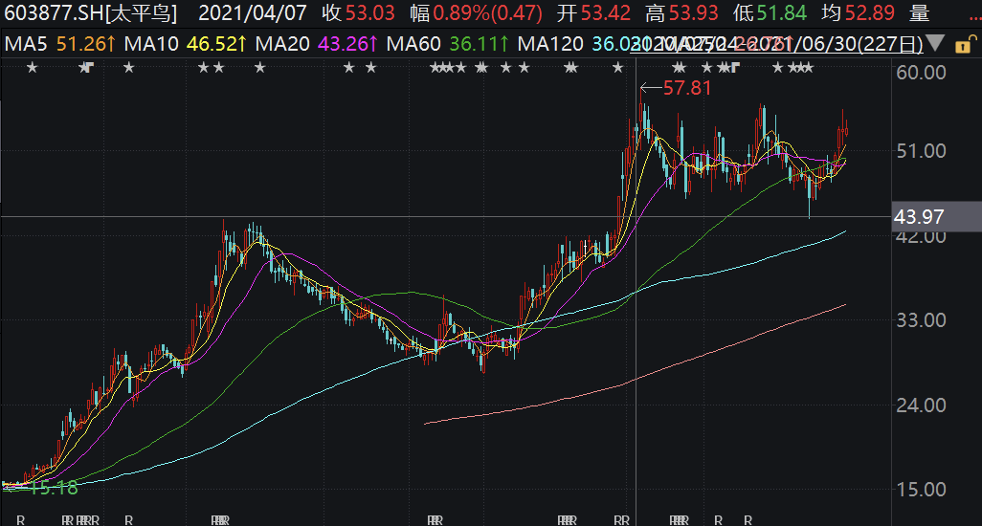Select the MA10 label in indicator bar
982x526 pixels.
pyautogui.click(x=151, y=44)
